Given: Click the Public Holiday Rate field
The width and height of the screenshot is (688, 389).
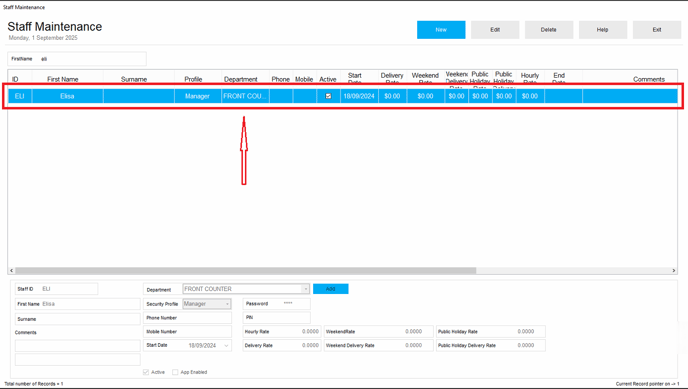Looking at the screenshot, I should [x=491, y=332].
